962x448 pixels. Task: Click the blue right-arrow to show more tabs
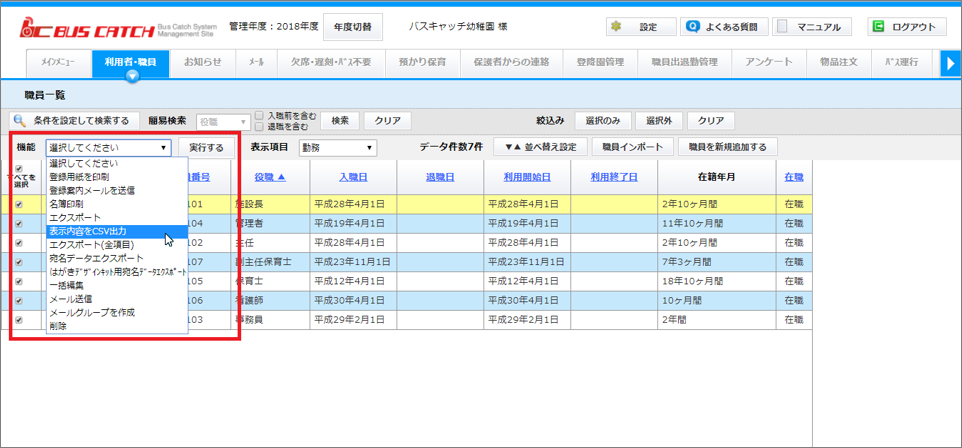[x=950, y=63]
